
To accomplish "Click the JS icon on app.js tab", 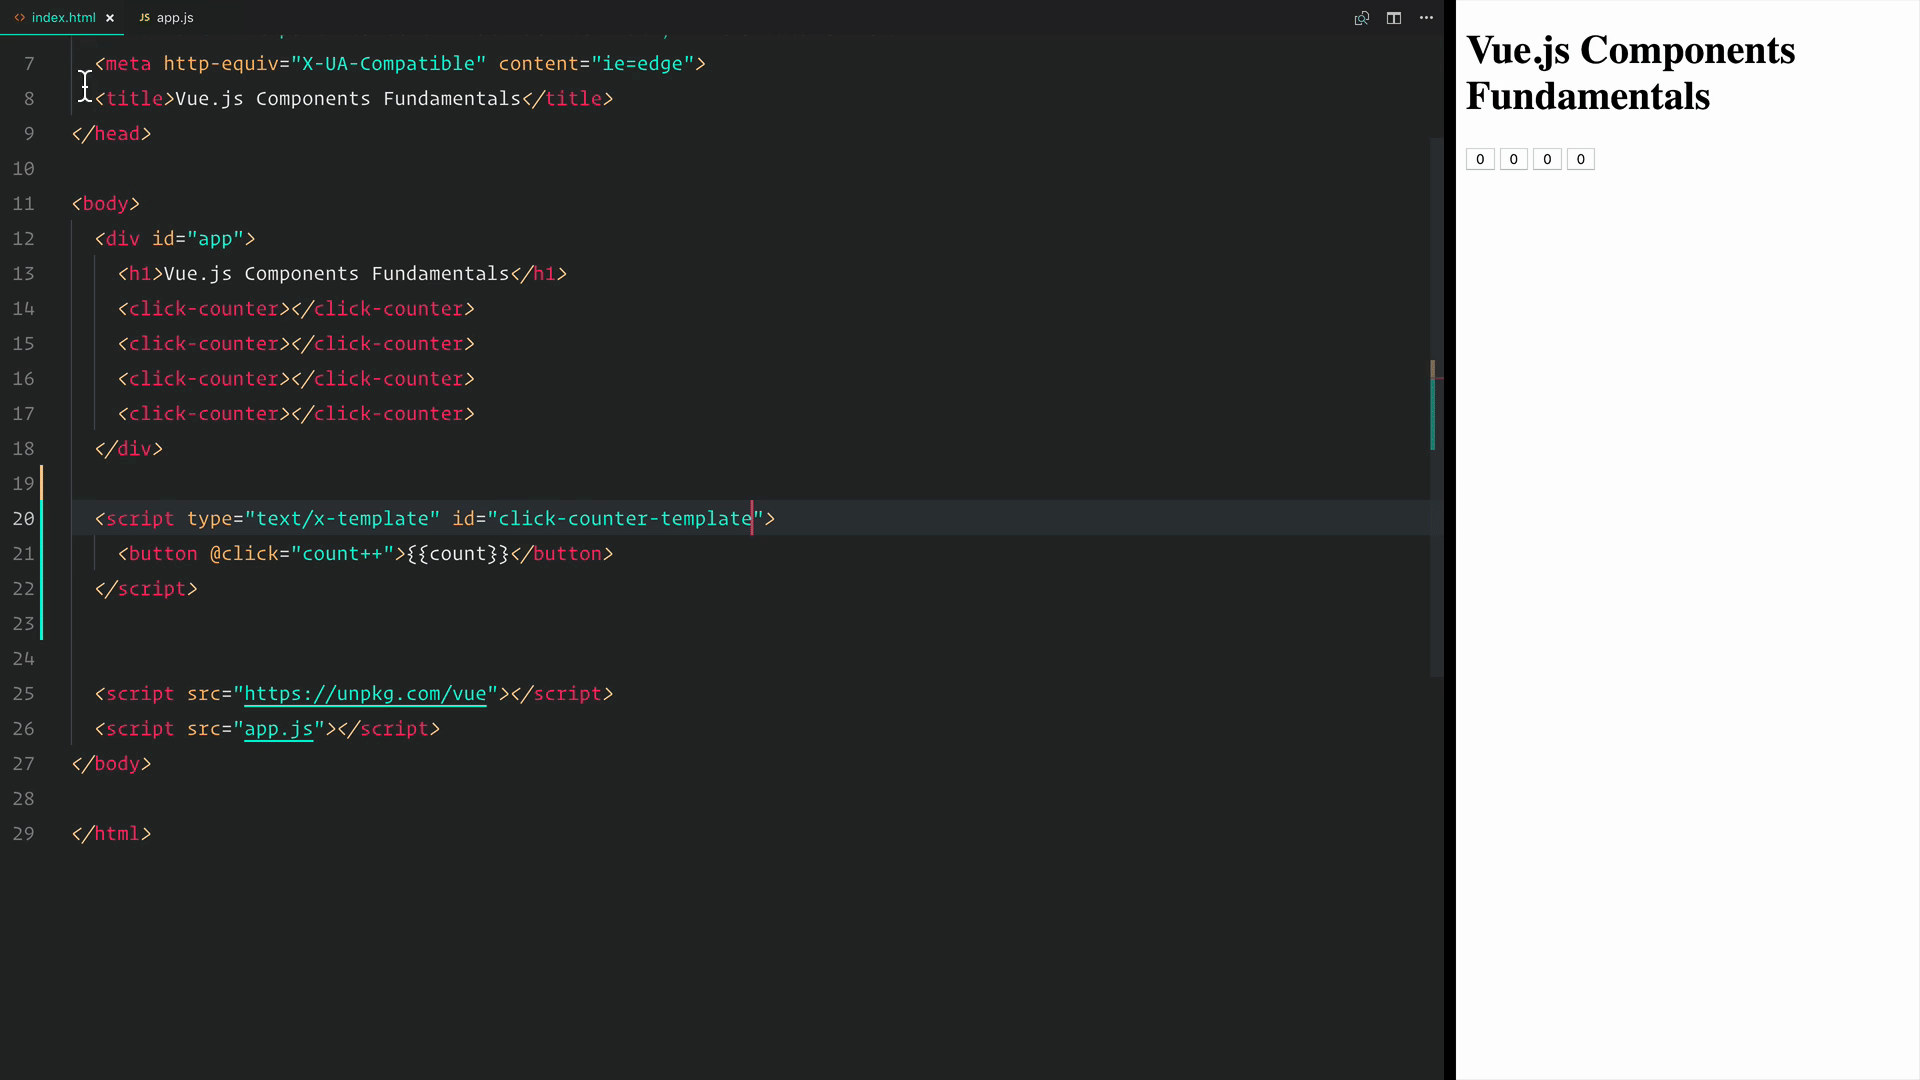I will pyautogui.click(x=144, y=18).
